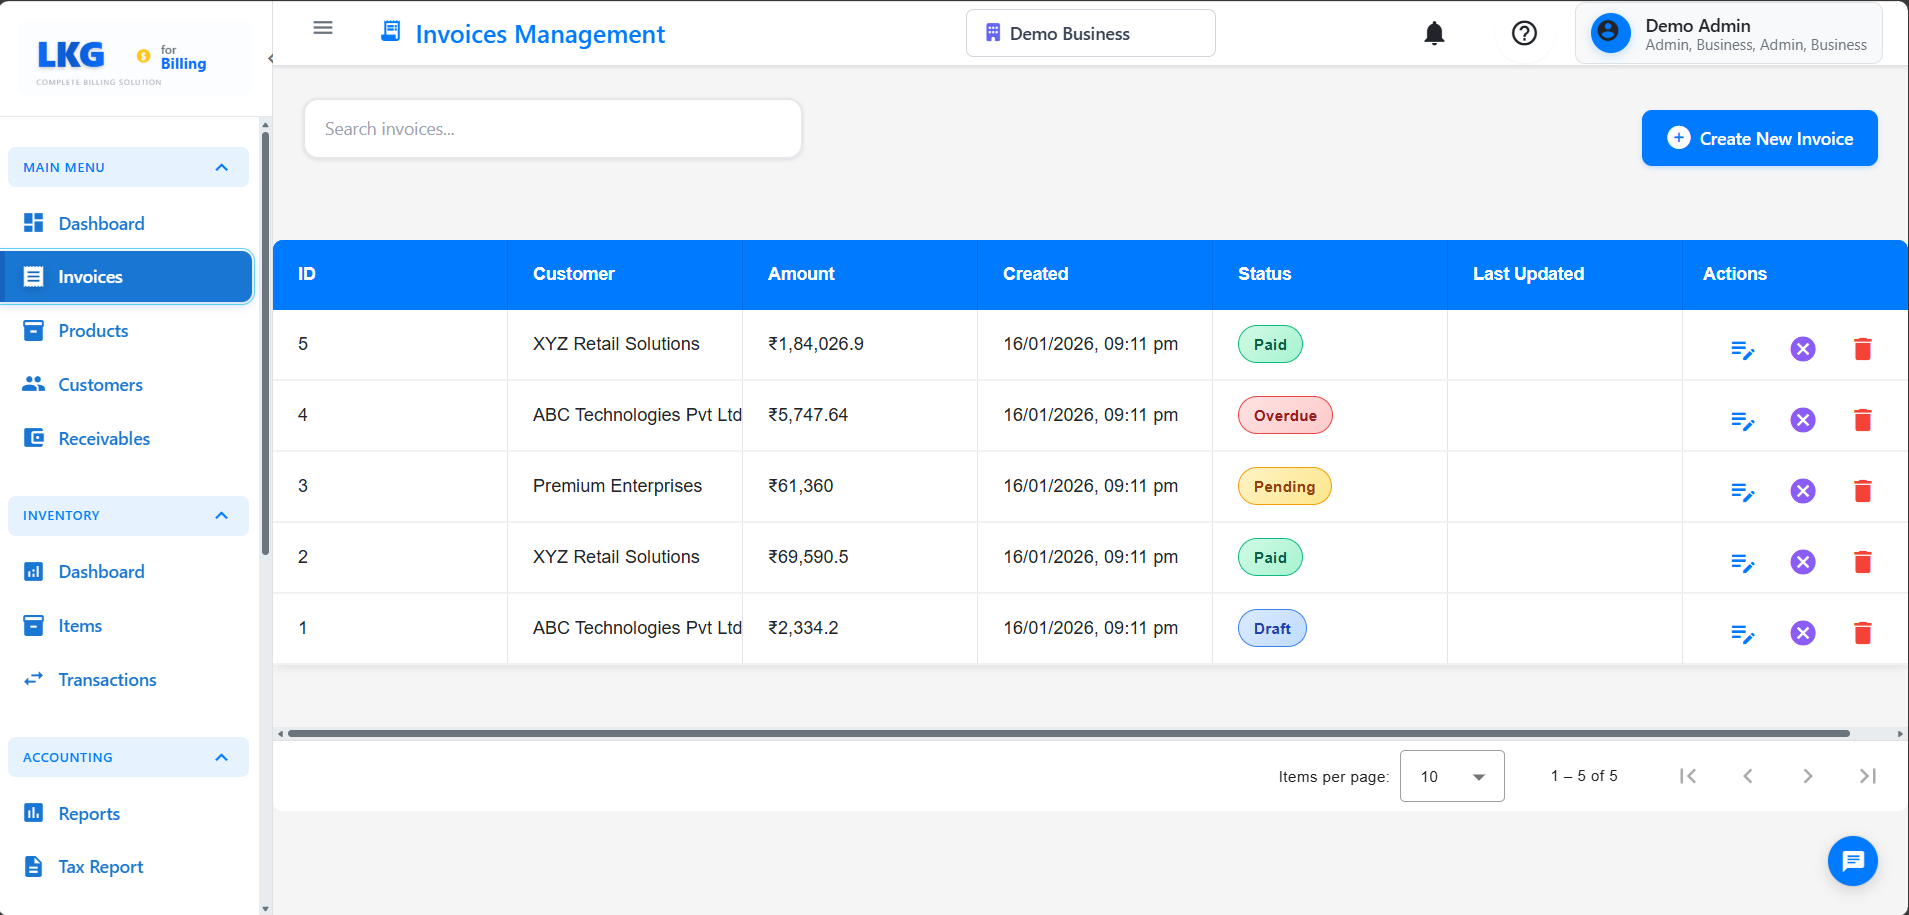Open the chat bubble in the corner

click(1851, 861)
